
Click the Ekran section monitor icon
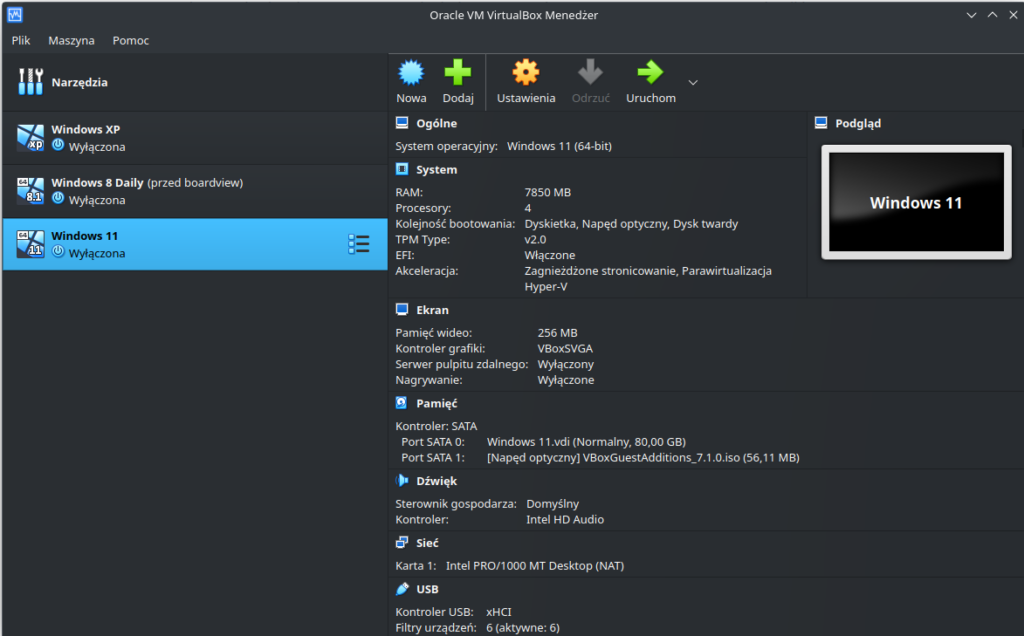402,310
